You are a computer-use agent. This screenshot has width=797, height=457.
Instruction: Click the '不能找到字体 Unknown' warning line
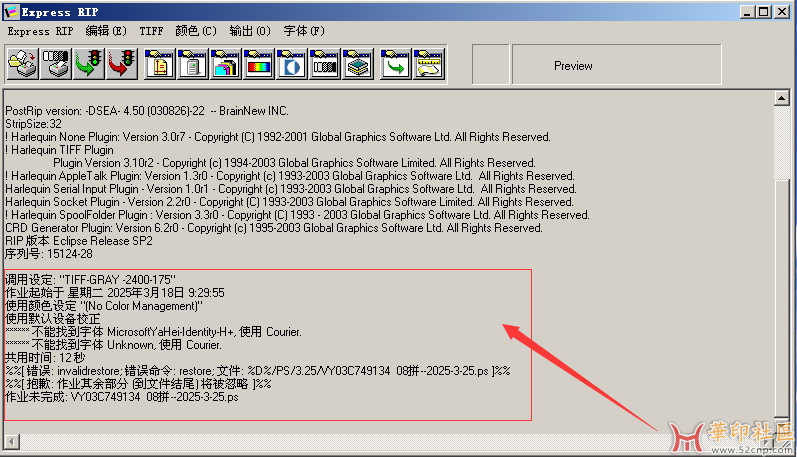[x=113, y=345]
